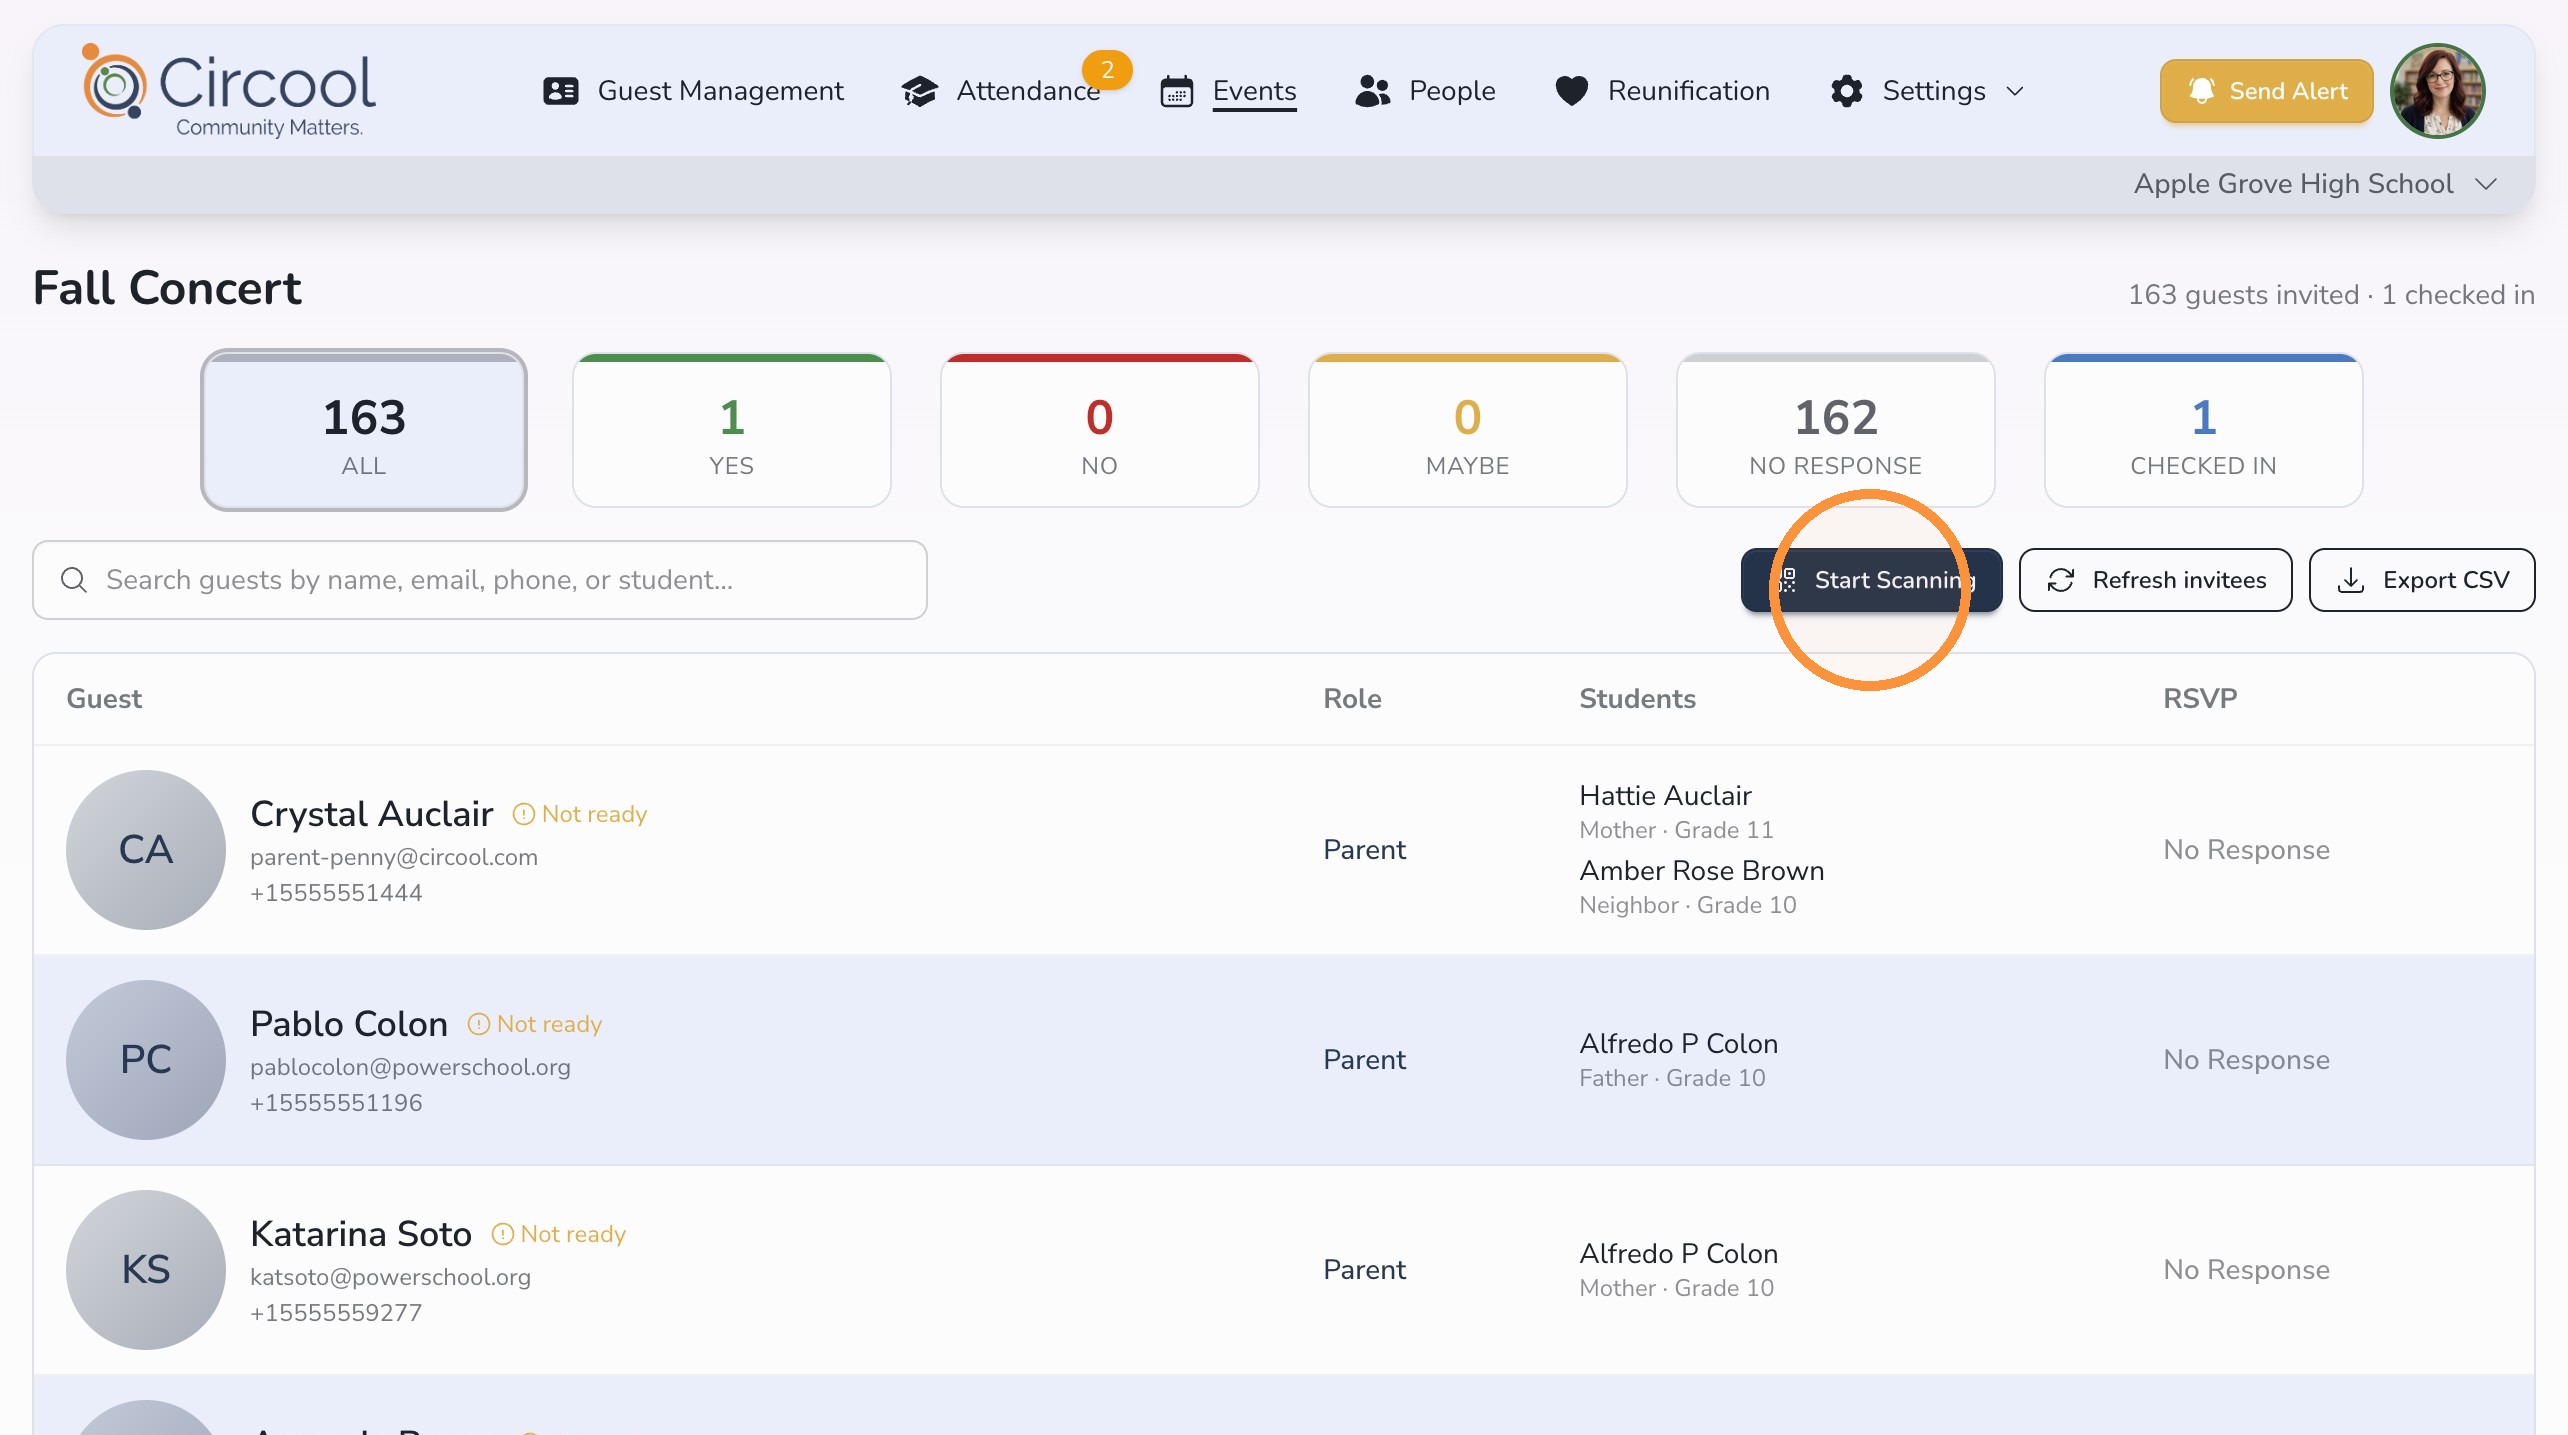The height and width of the screenshot is (1435, 2568).
Task: Click the Guest Management ID card icon
Action: pyautogui.click(x=560, y=91)
